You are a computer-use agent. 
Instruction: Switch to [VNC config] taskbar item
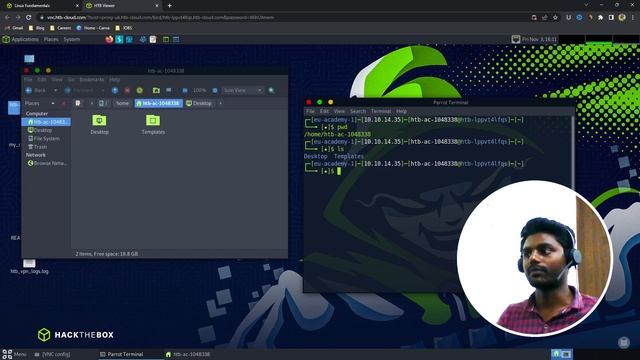[x=52, y=354]
